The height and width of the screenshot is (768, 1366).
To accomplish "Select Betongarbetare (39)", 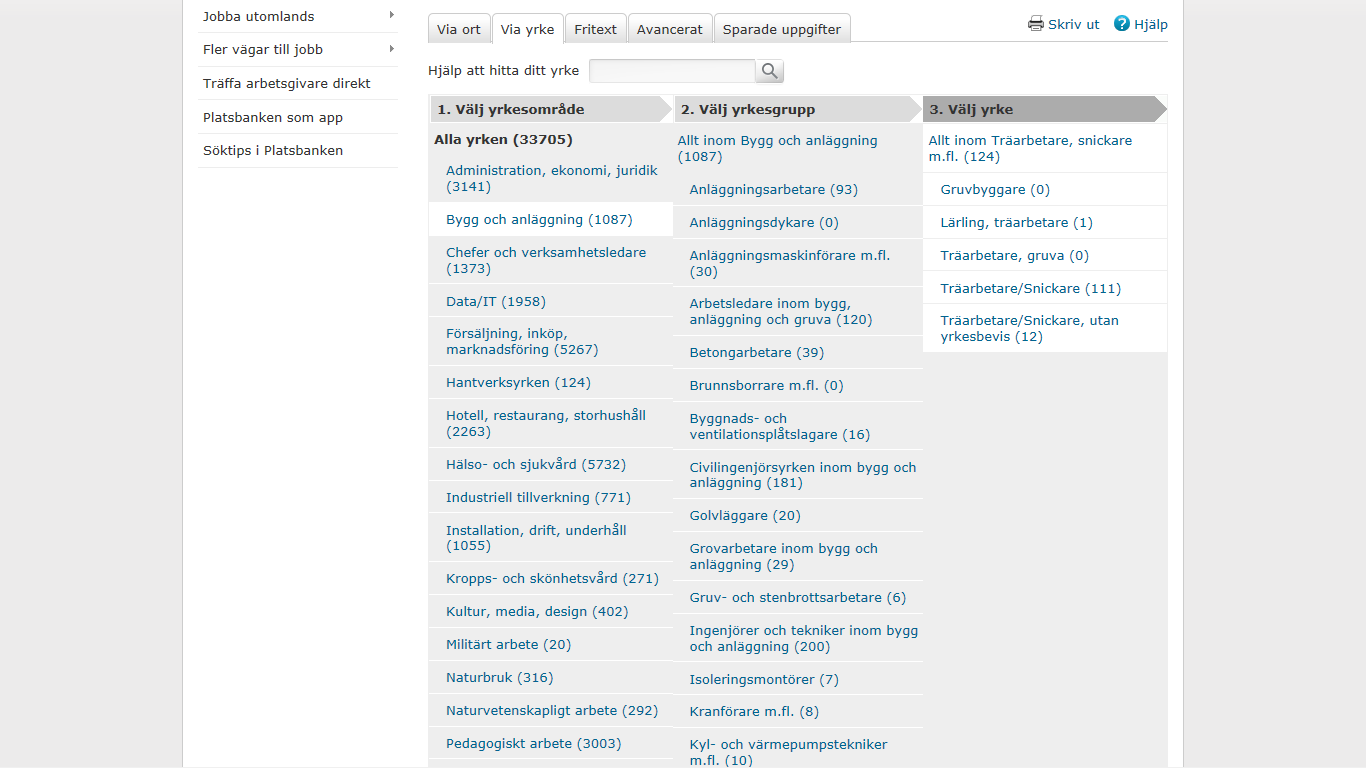I will (x=757, y=352).
